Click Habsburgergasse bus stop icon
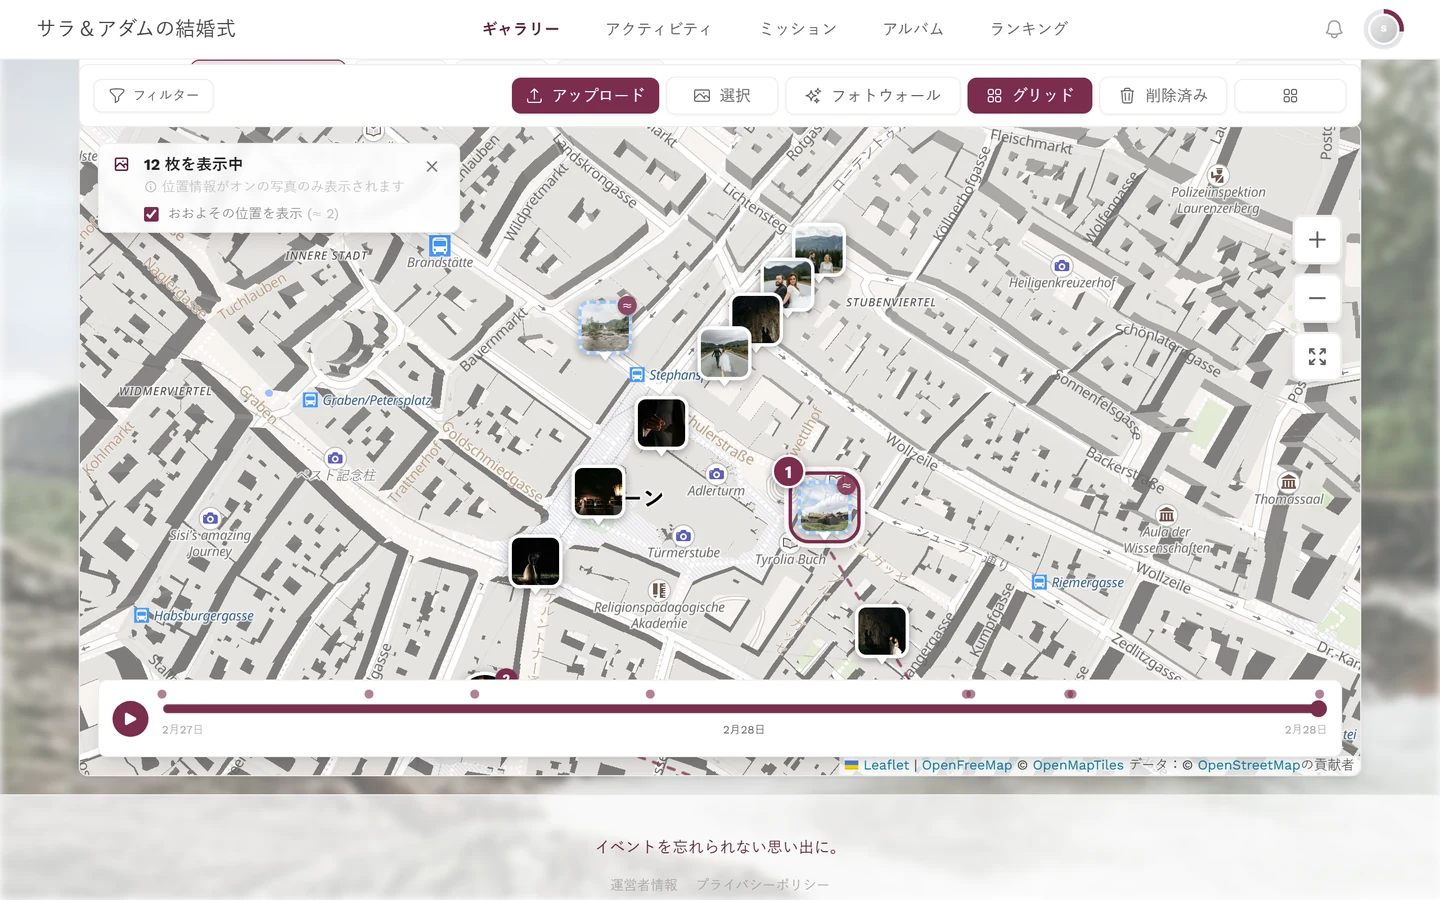Viewport: 1440px width, 900px height. [141, 616]
